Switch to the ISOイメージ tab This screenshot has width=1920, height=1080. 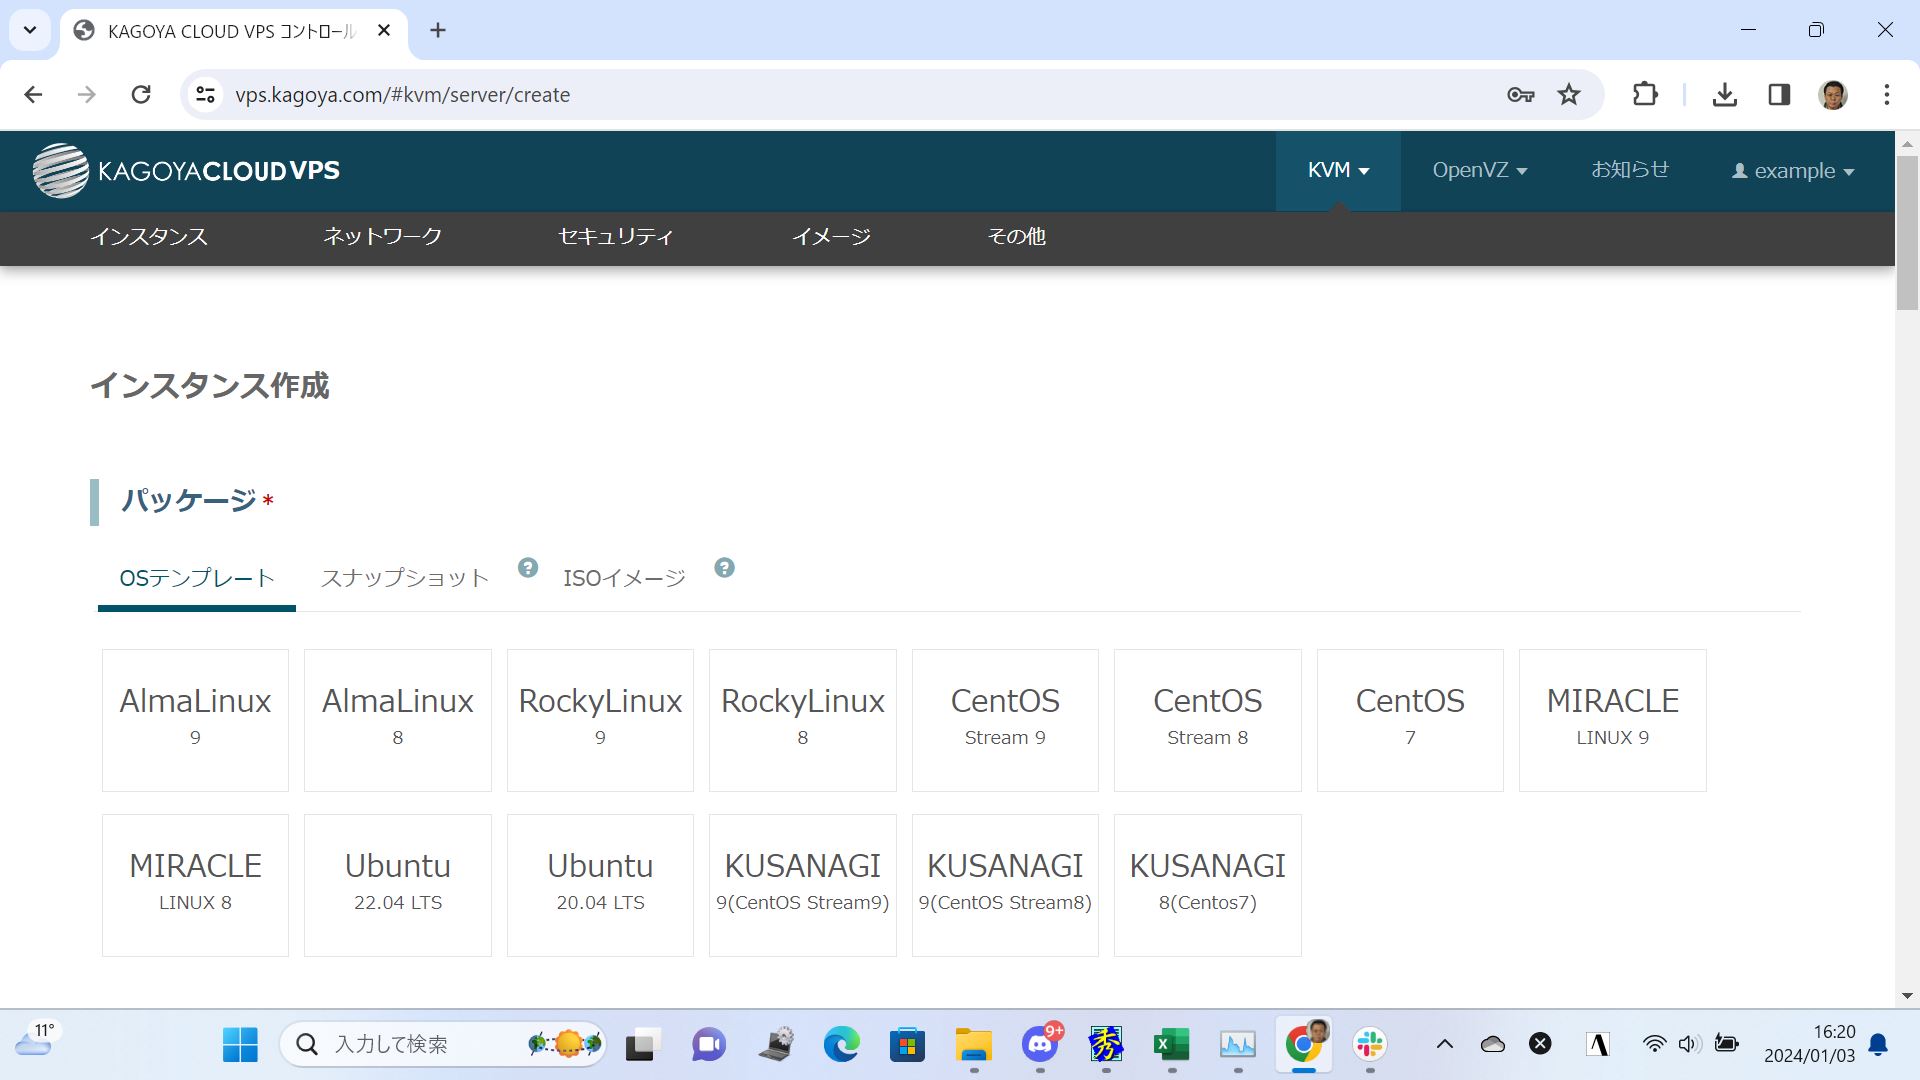click(x=624, y=578)
